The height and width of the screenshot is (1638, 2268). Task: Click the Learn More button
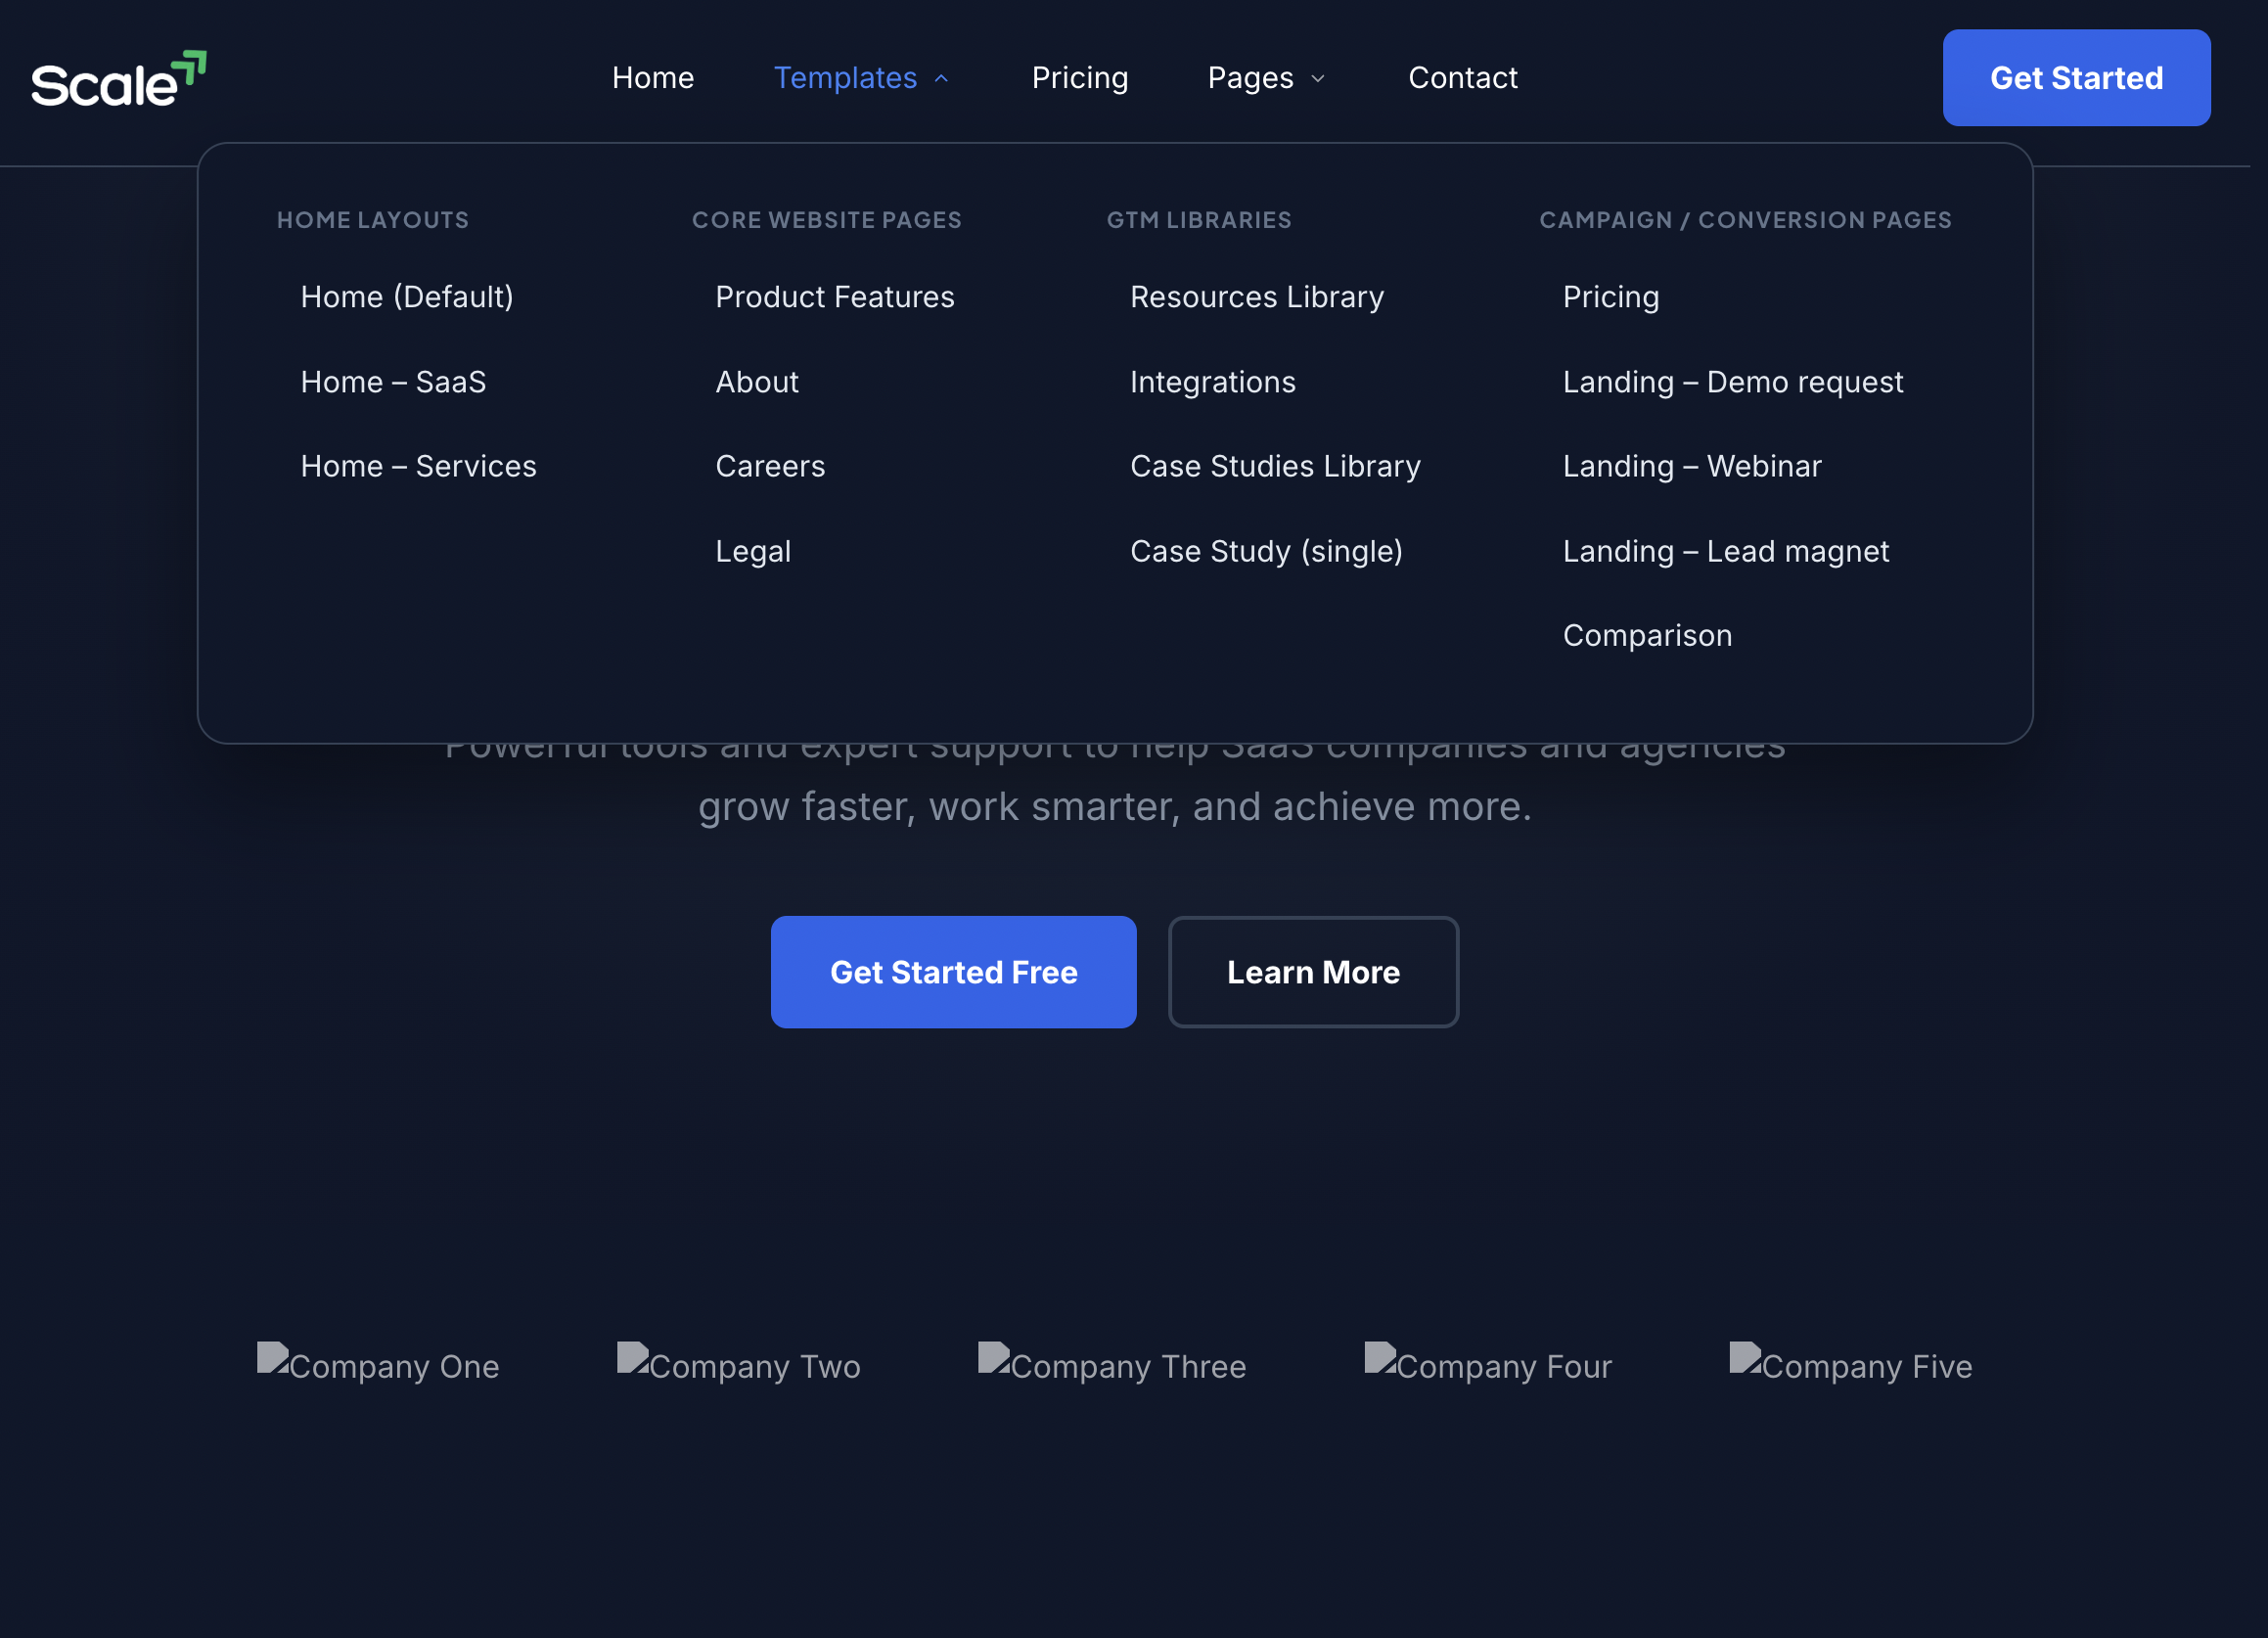click(x=1313, y=971)
